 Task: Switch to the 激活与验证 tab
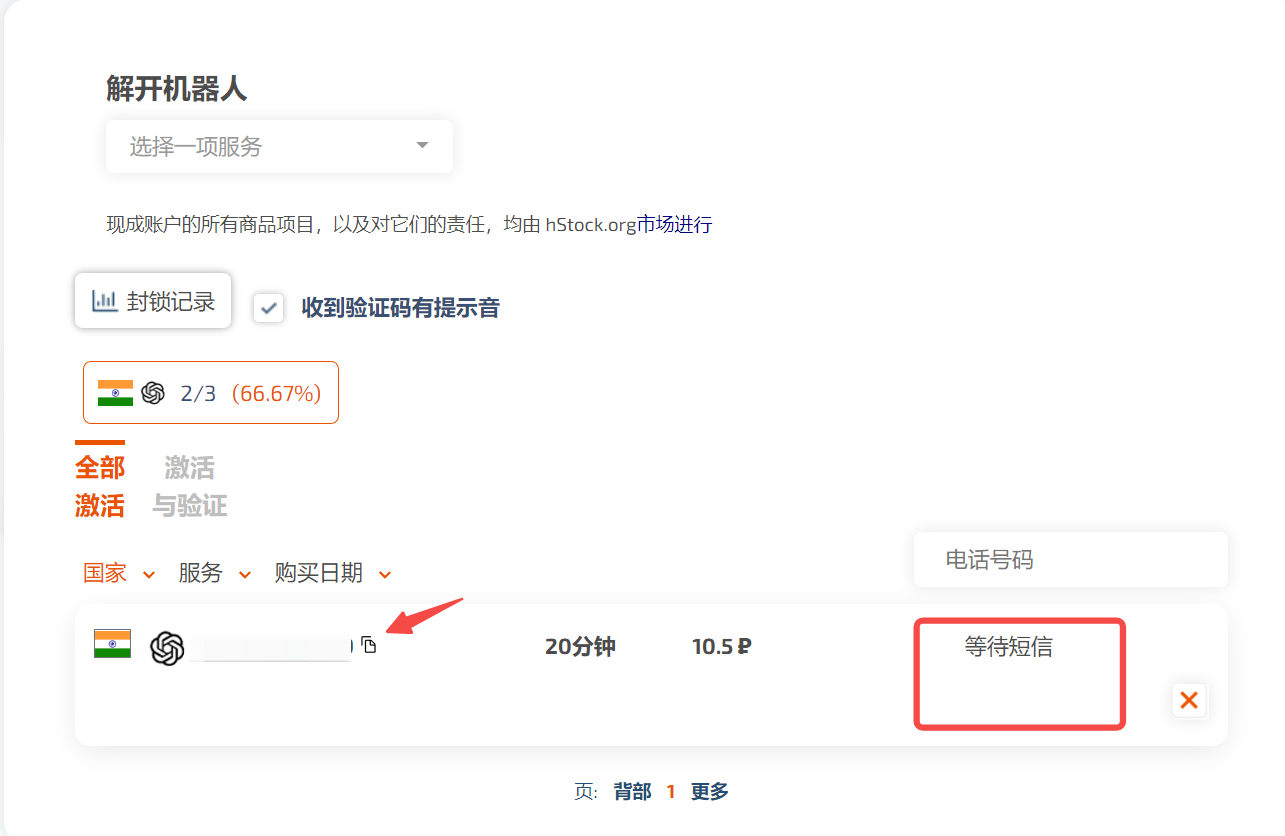[189, 487]
